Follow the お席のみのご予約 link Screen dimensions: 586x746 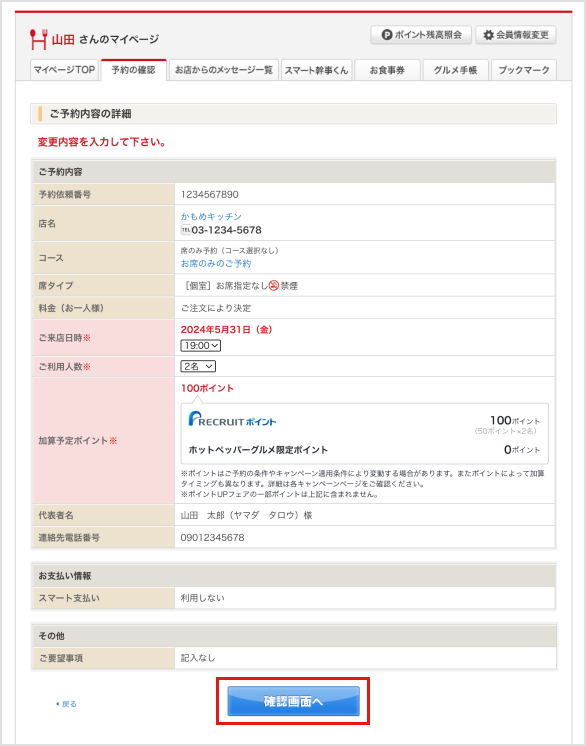(216, 264)
